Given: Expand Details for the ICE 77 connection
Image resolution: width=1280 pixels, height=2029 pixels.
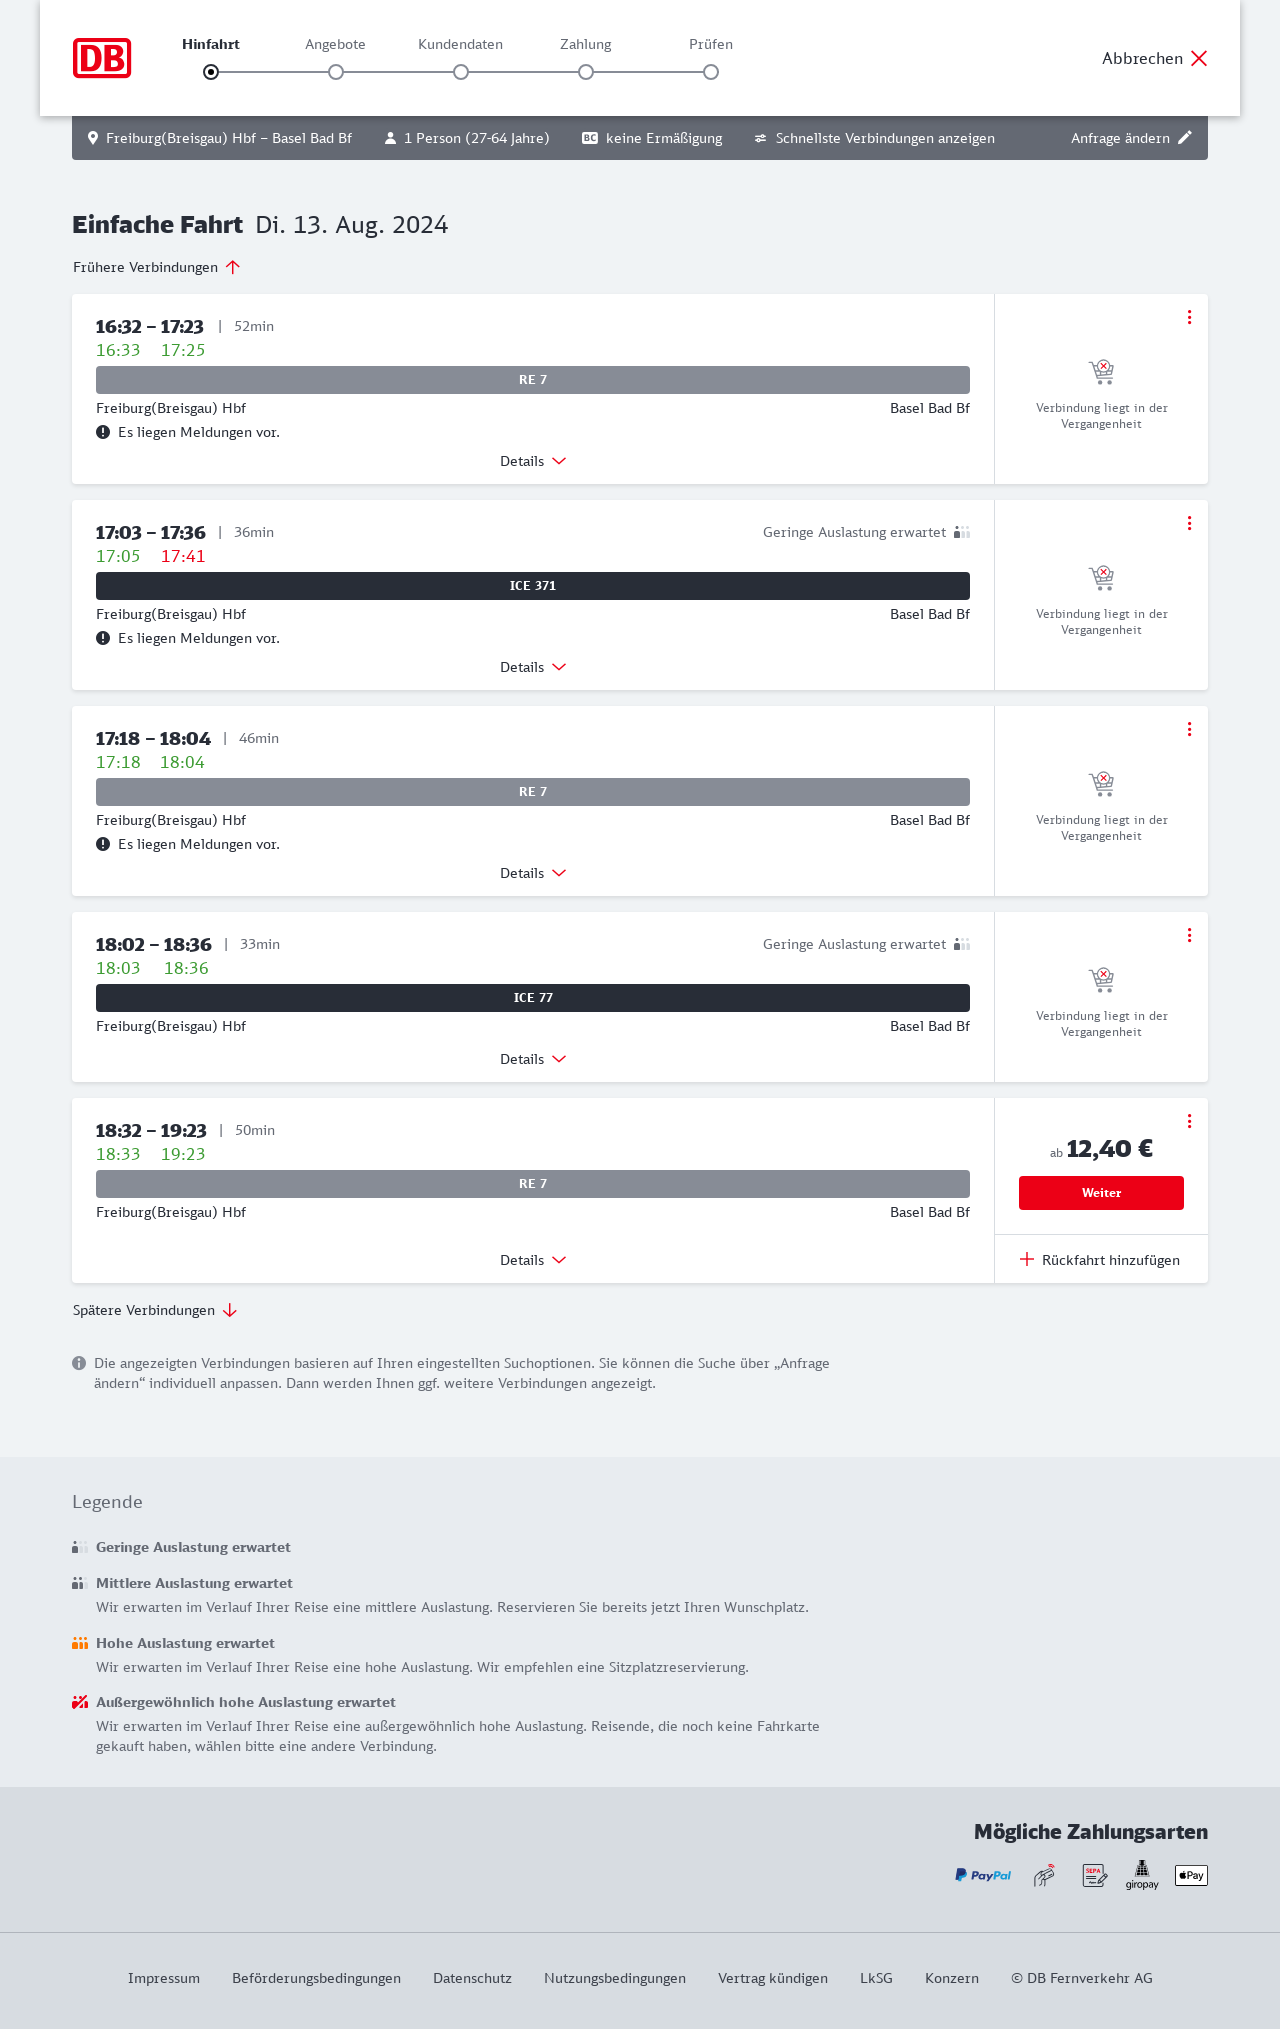Looking at the screenshot, I should (x=533, y=1059).
